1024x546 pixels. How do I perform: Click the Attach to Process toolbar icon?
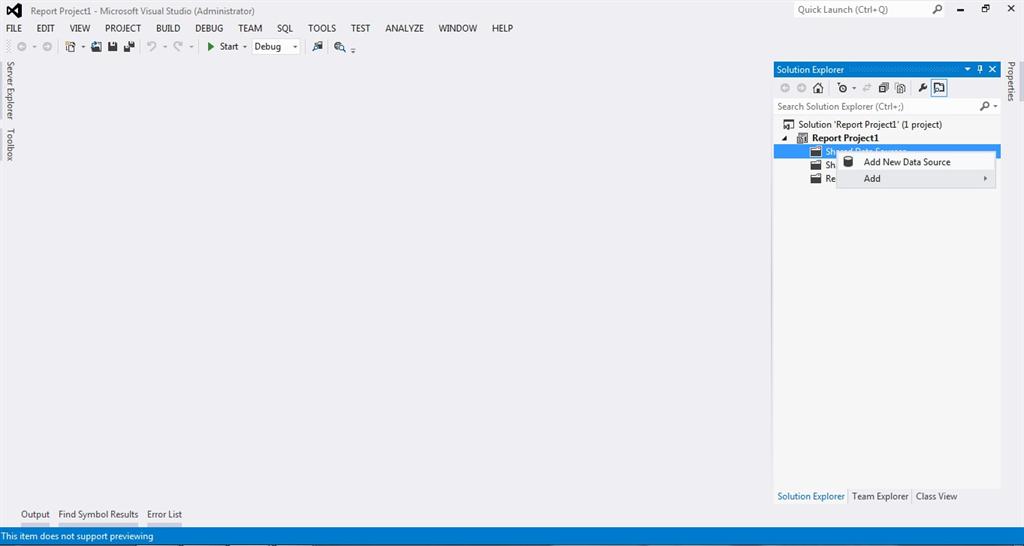[317, 47]
